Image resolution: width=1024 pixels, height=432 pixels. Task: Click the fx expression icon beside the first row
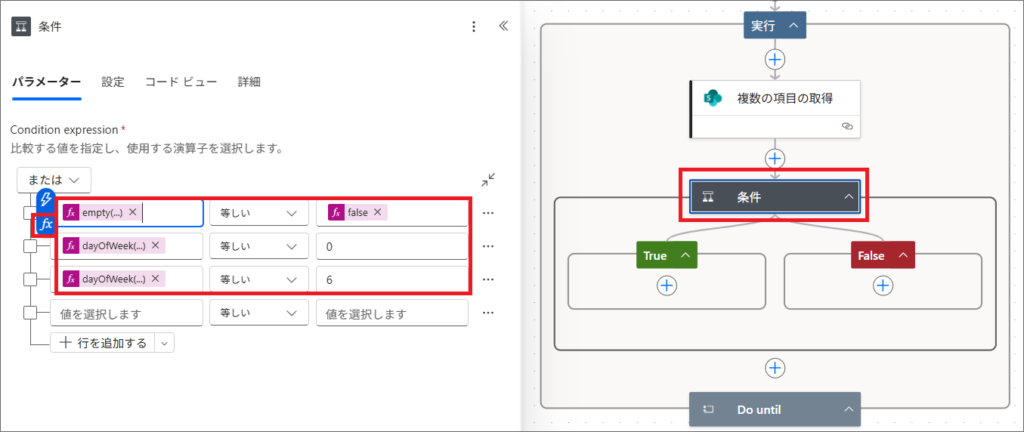[x=44, y=224]
